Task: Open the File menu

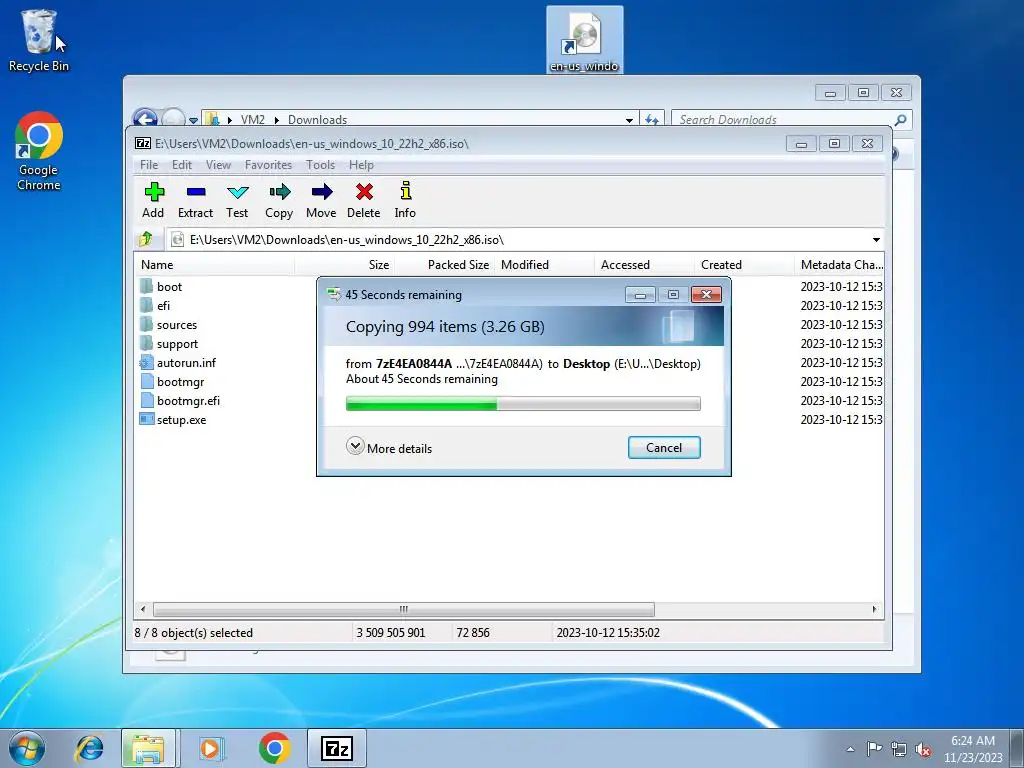Action: [x=149, y=165]
